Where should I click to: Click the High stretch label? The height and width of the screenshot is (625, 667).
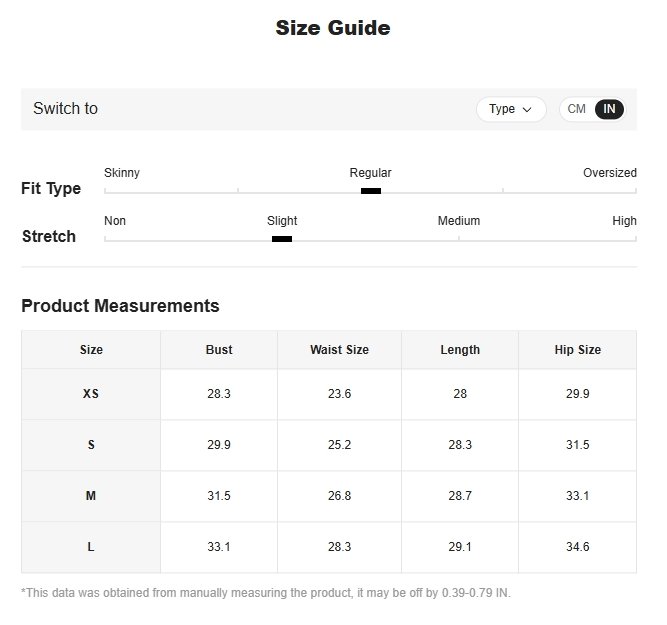point(624,221)
